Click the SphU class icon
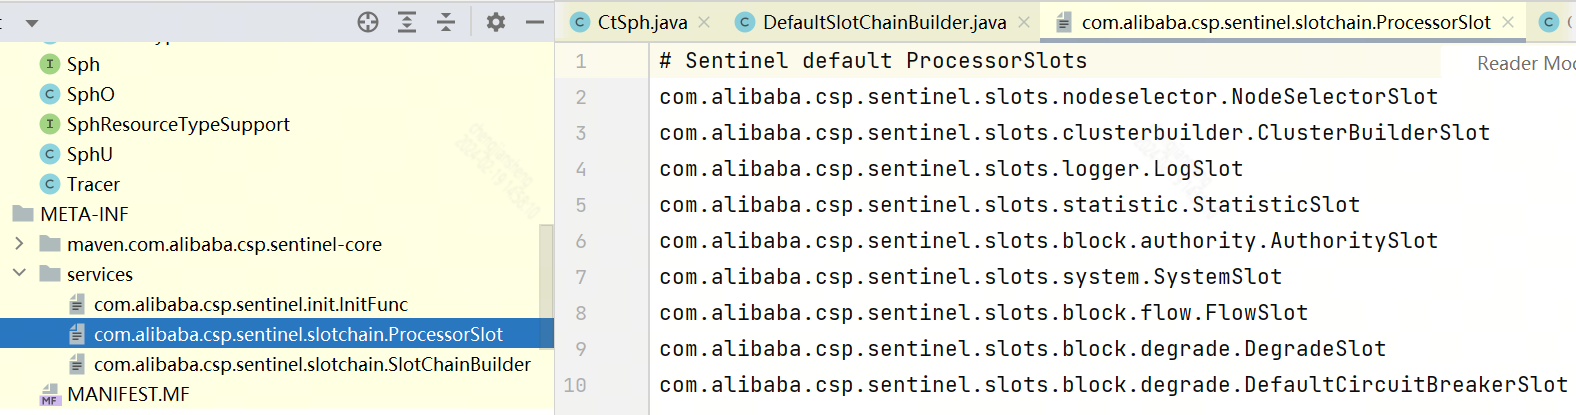This screenshot has width=1576, height=415. [50, 154]
